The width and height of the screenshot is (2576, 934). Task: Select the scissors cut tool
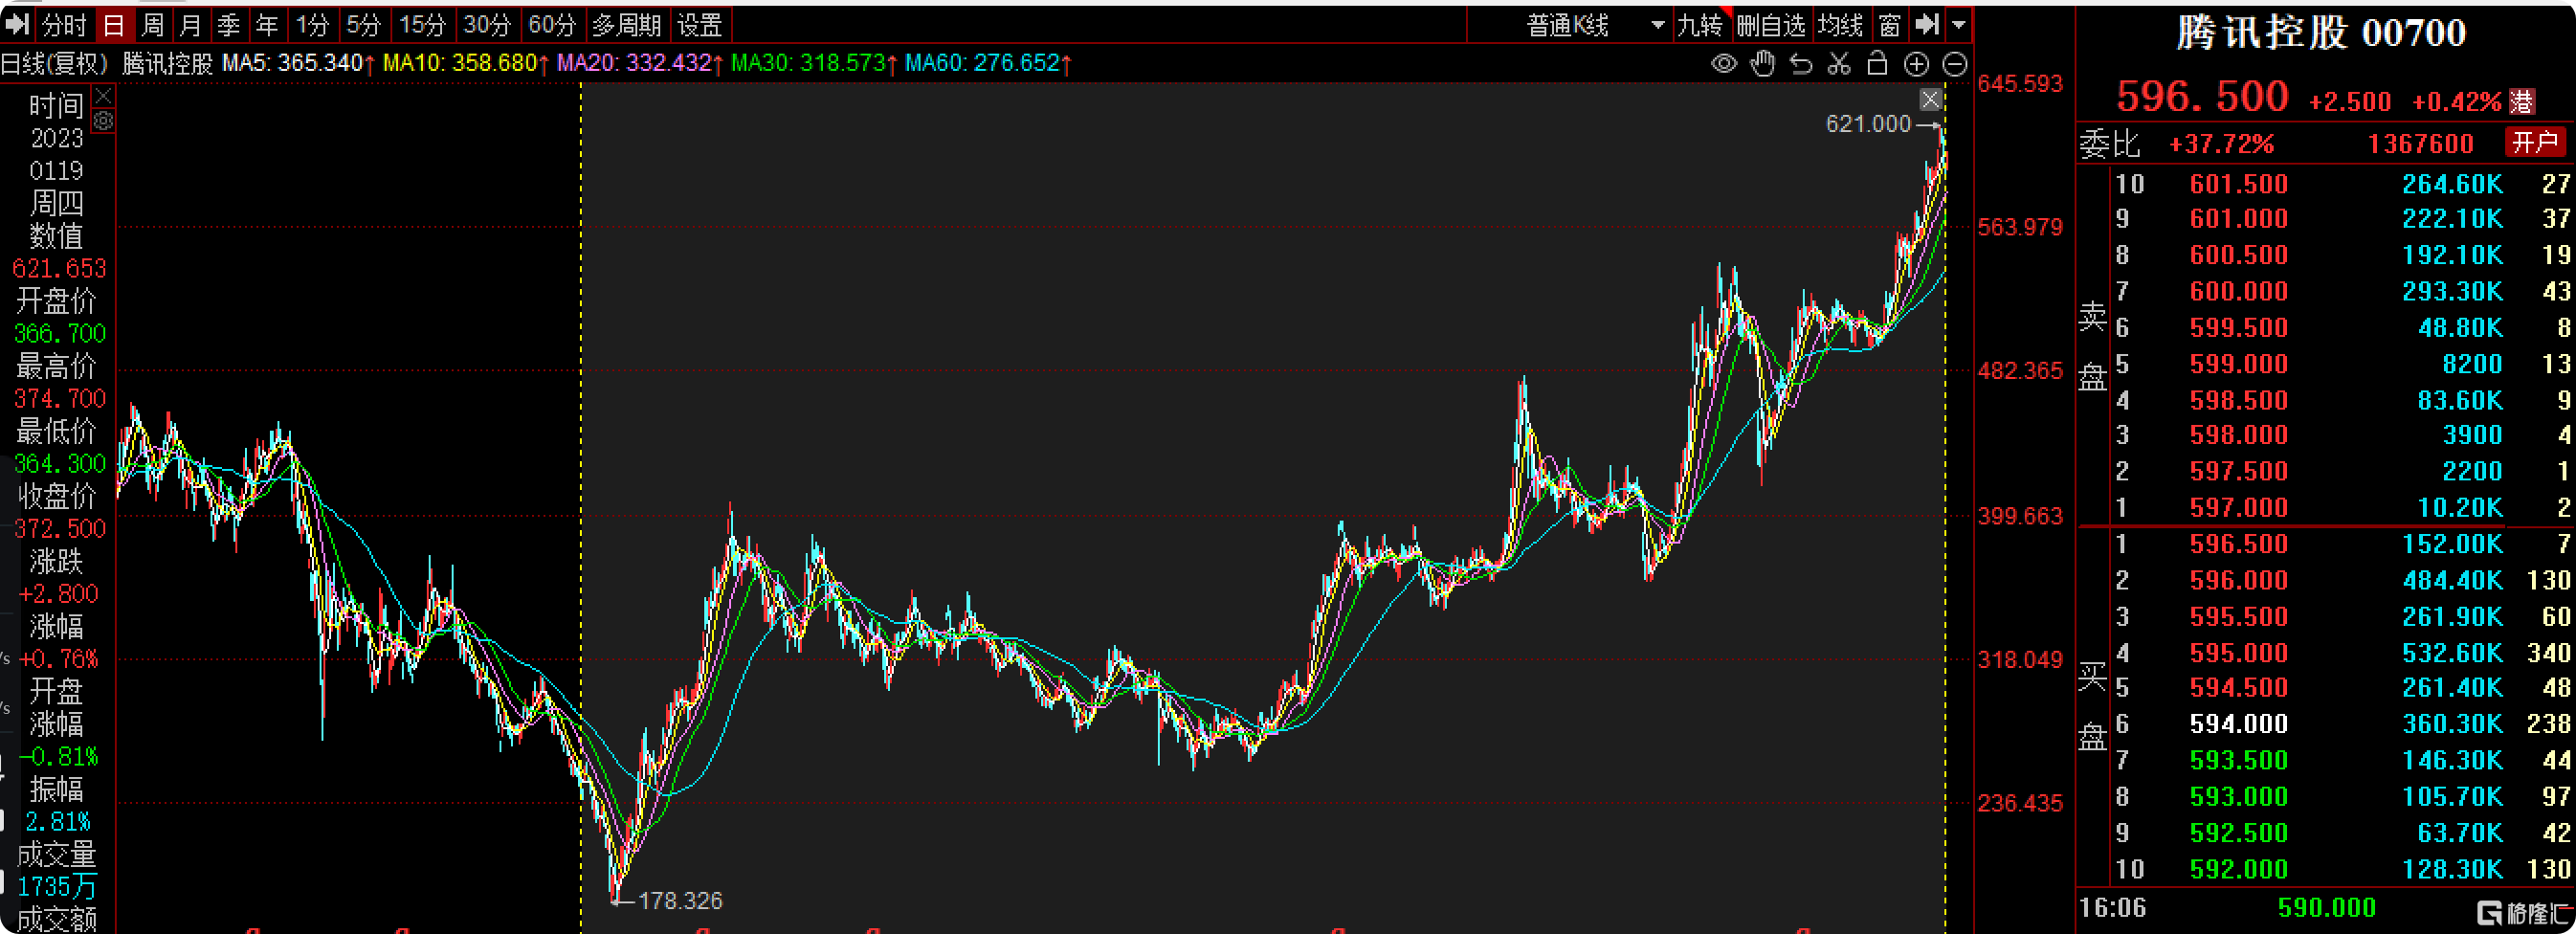click(1839, 64)
